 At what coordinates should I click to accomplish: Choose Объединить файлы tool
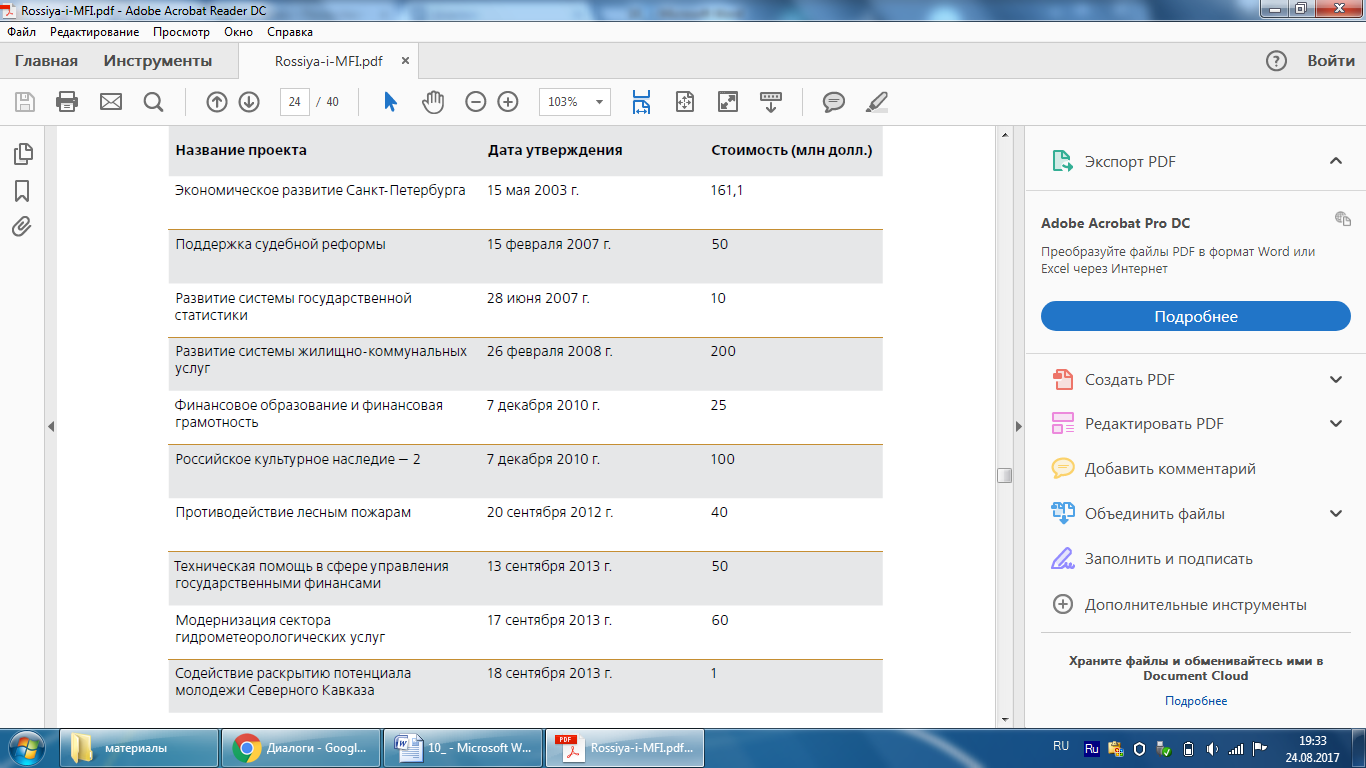1155,514
